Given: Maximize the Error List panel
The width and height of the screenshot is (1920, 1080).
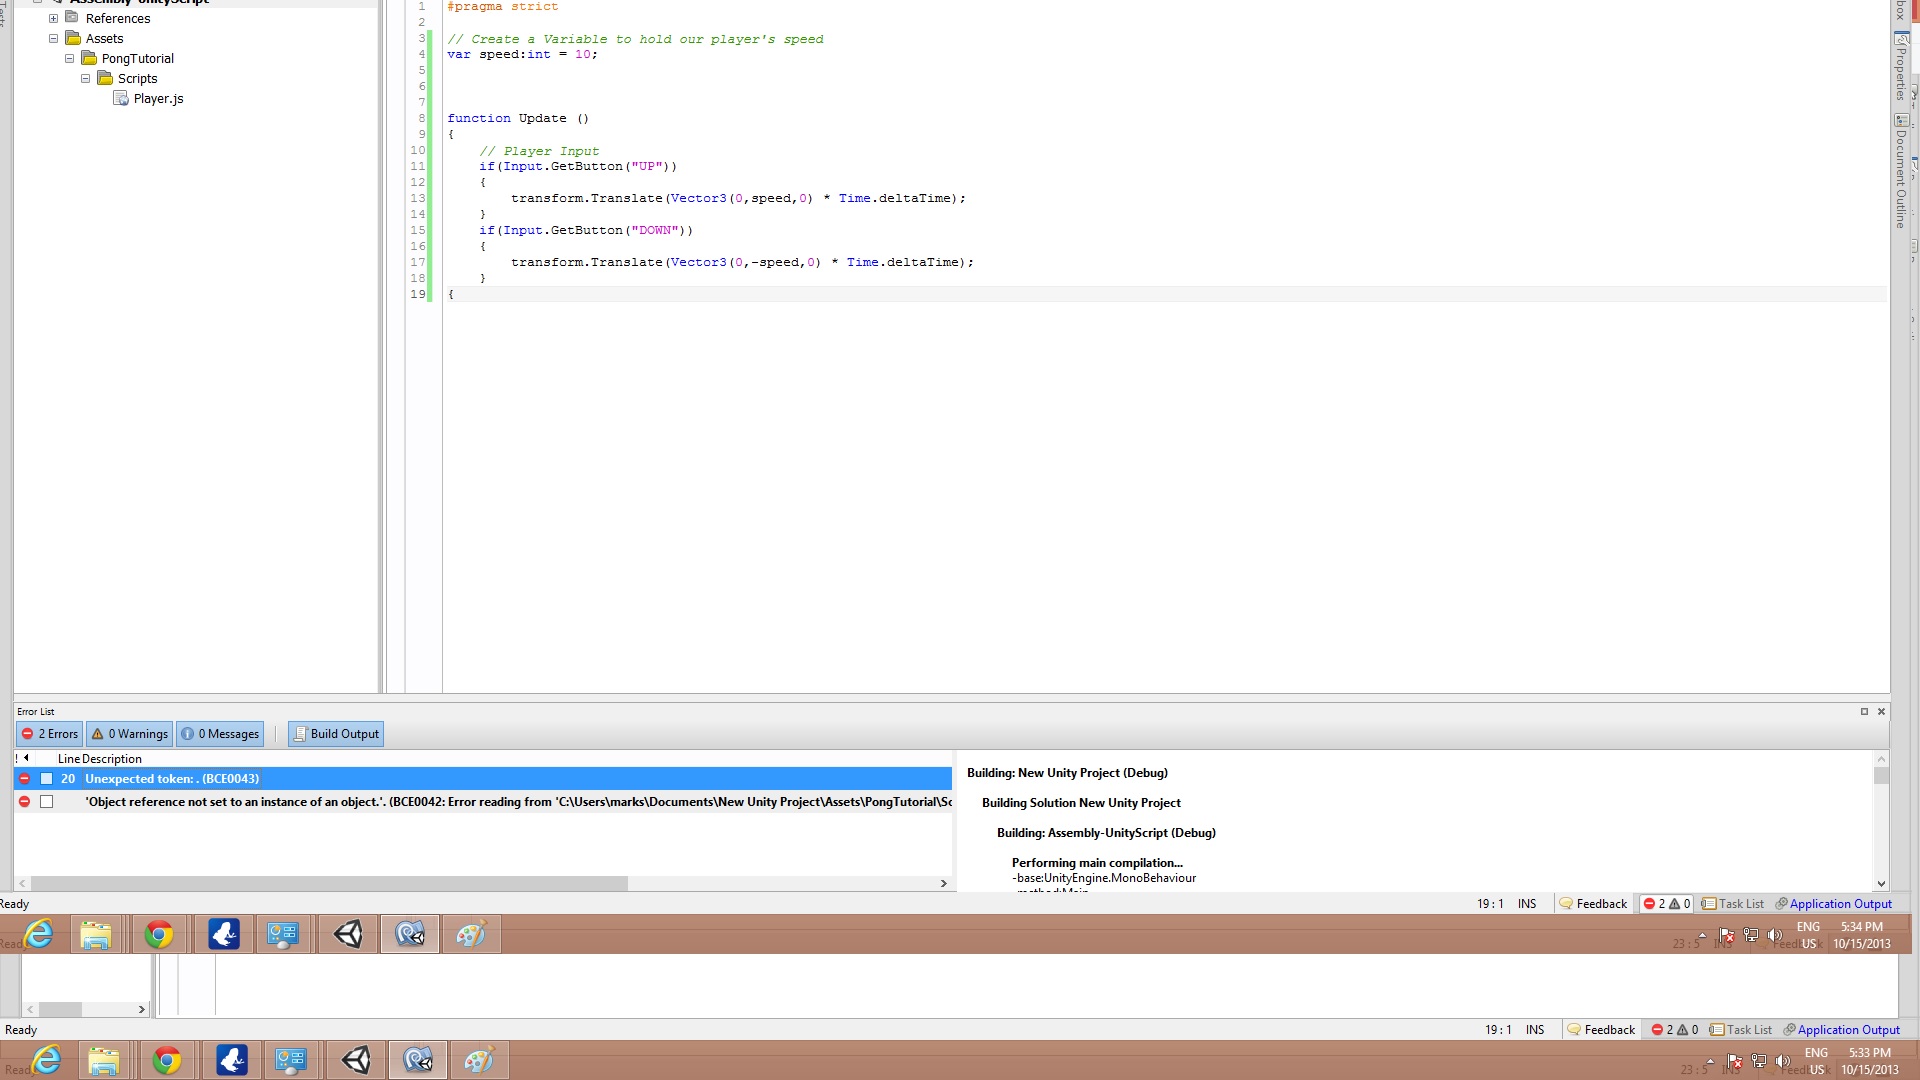Looking at the screenshot, I should pos(1864,712).
